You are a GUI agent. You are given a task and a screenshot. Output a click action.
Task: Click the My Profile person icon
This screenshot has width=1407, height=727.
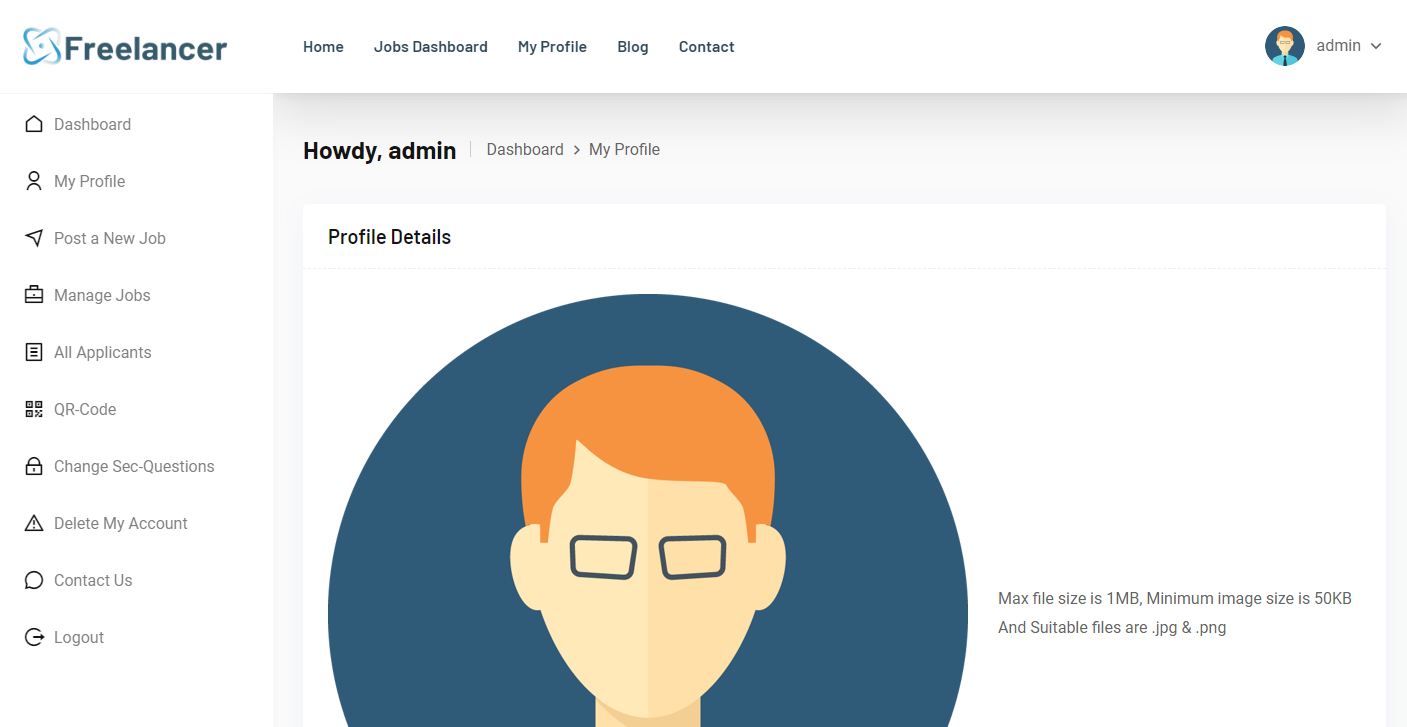(34, 181)
